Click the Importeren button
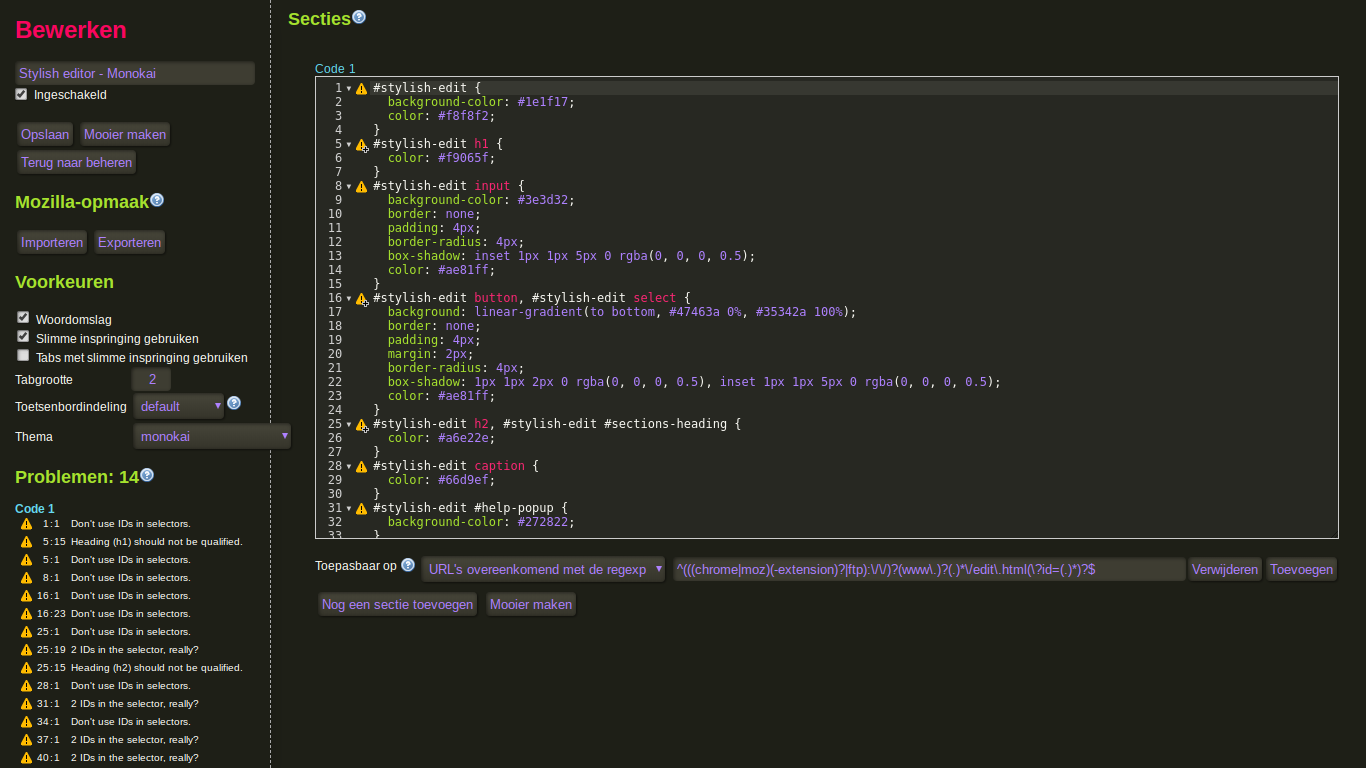 pyautogui.click(x=52, y=242)
